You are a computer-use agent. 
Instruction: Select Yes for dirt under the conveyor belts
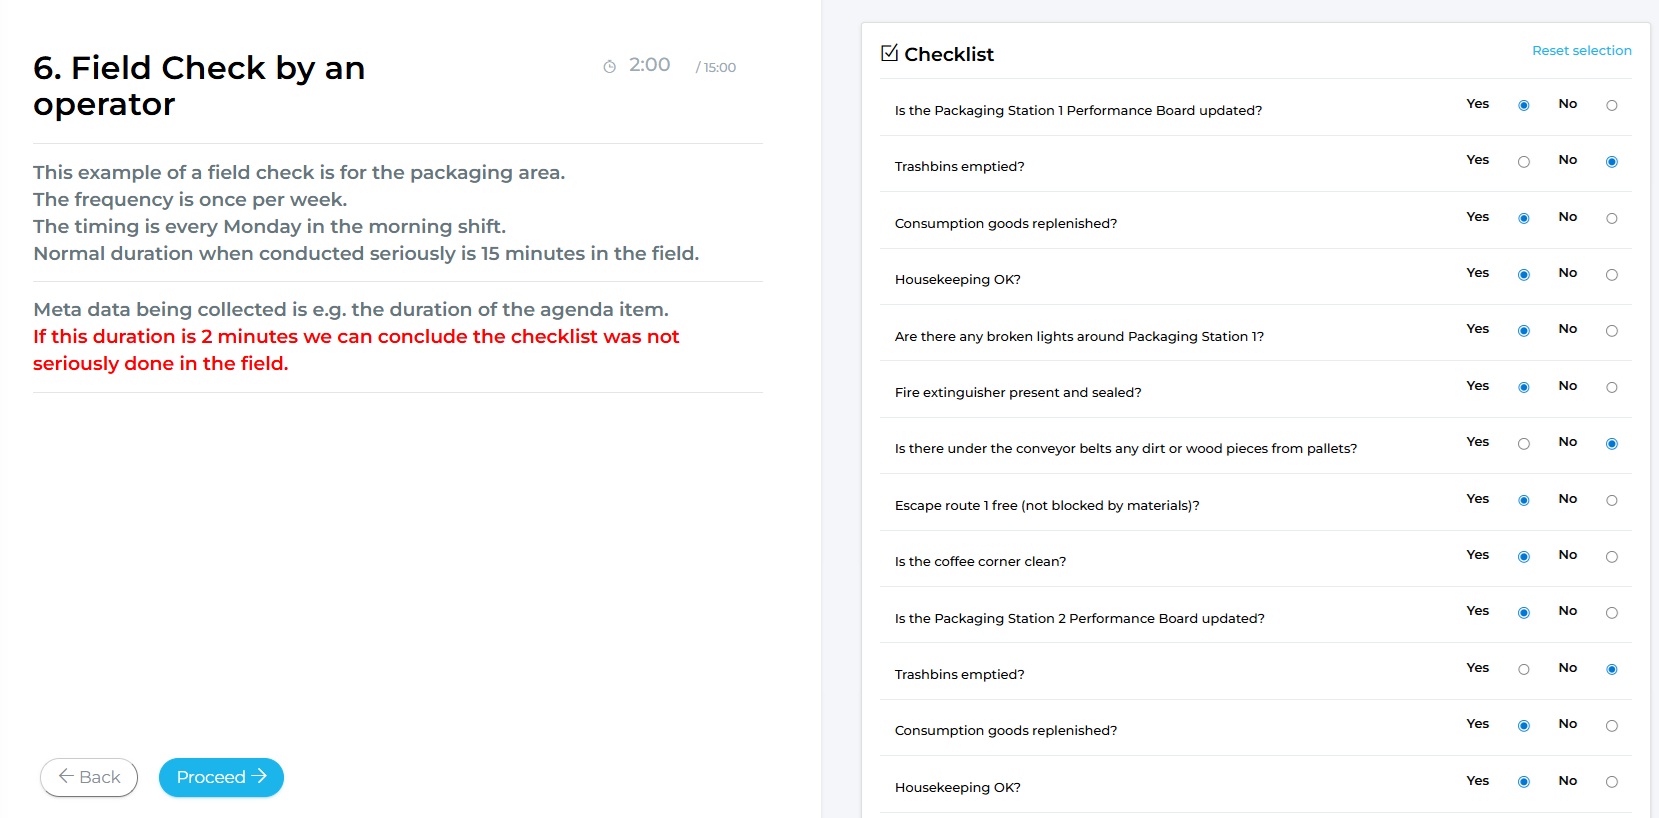click(1523, 444)
